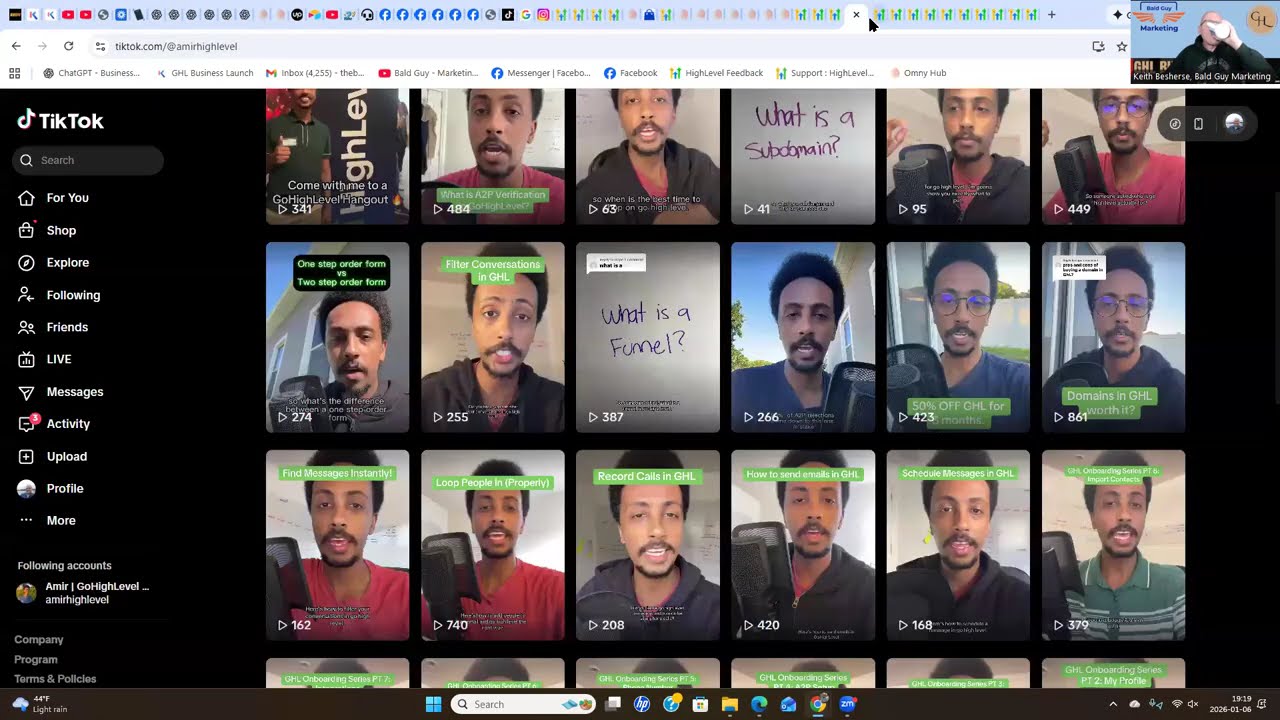
Task: Open Microsoft Edge from the taskbar
Action: click(759, 704)
